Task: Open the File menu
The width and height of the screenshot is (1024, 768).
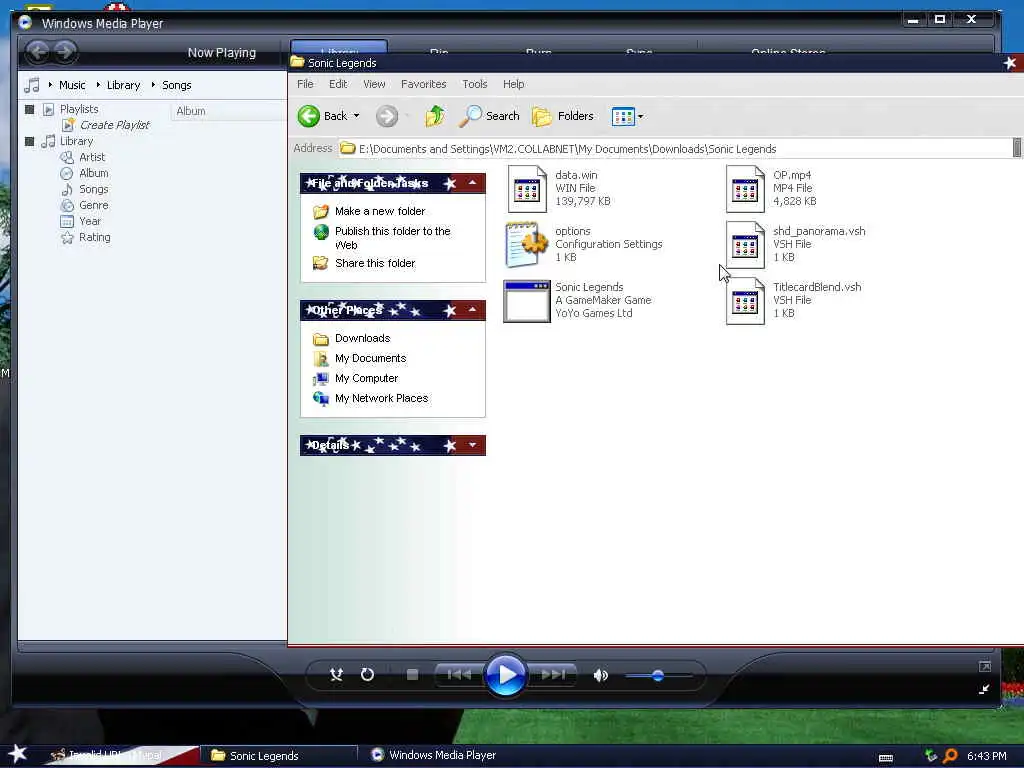Action: 305,84
